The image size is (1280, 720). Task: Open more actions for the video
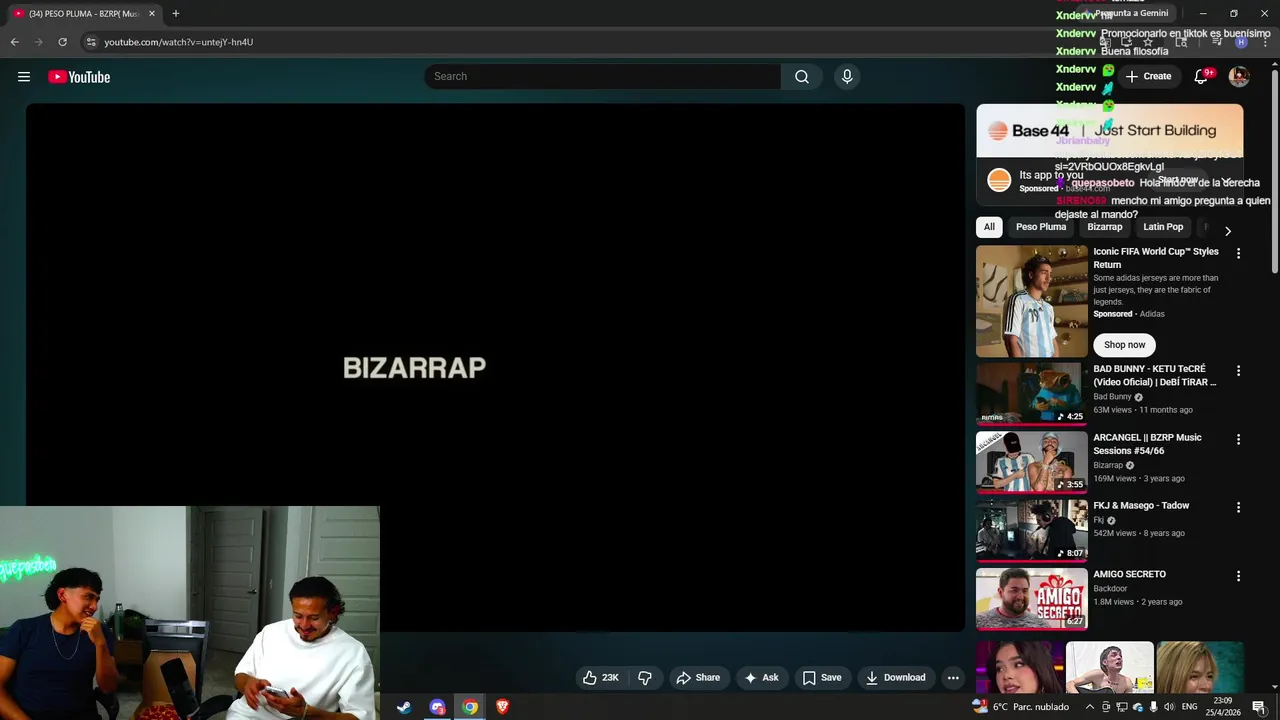[953, 678]
